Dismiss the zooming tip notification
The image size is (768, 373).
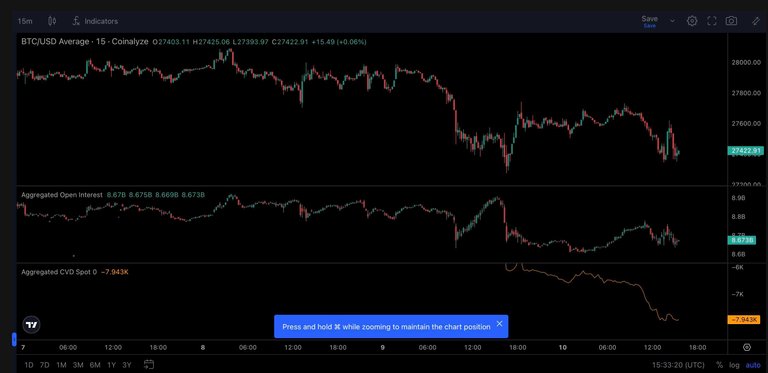pos(499,324)
